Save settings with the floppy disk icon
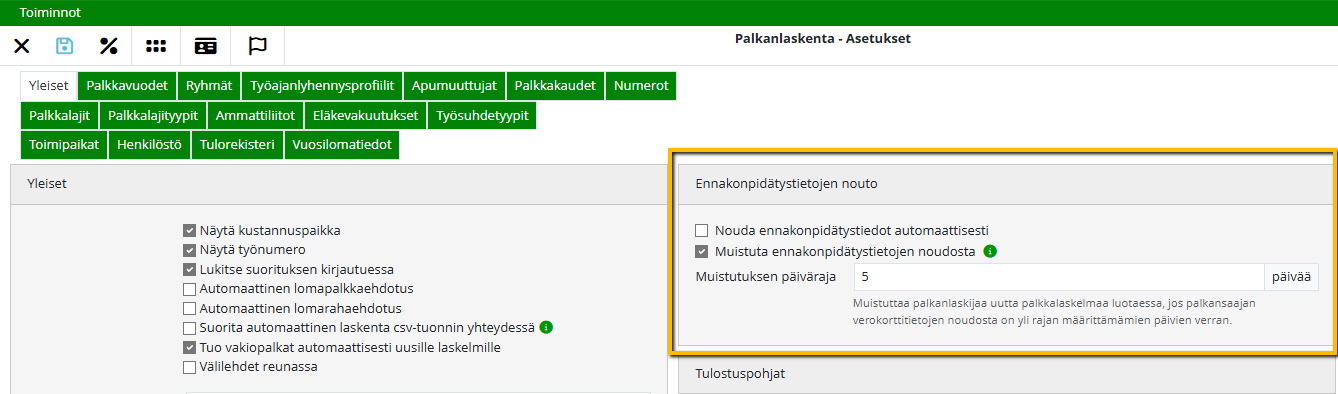 pyautogui.click(x=65, y=46)
